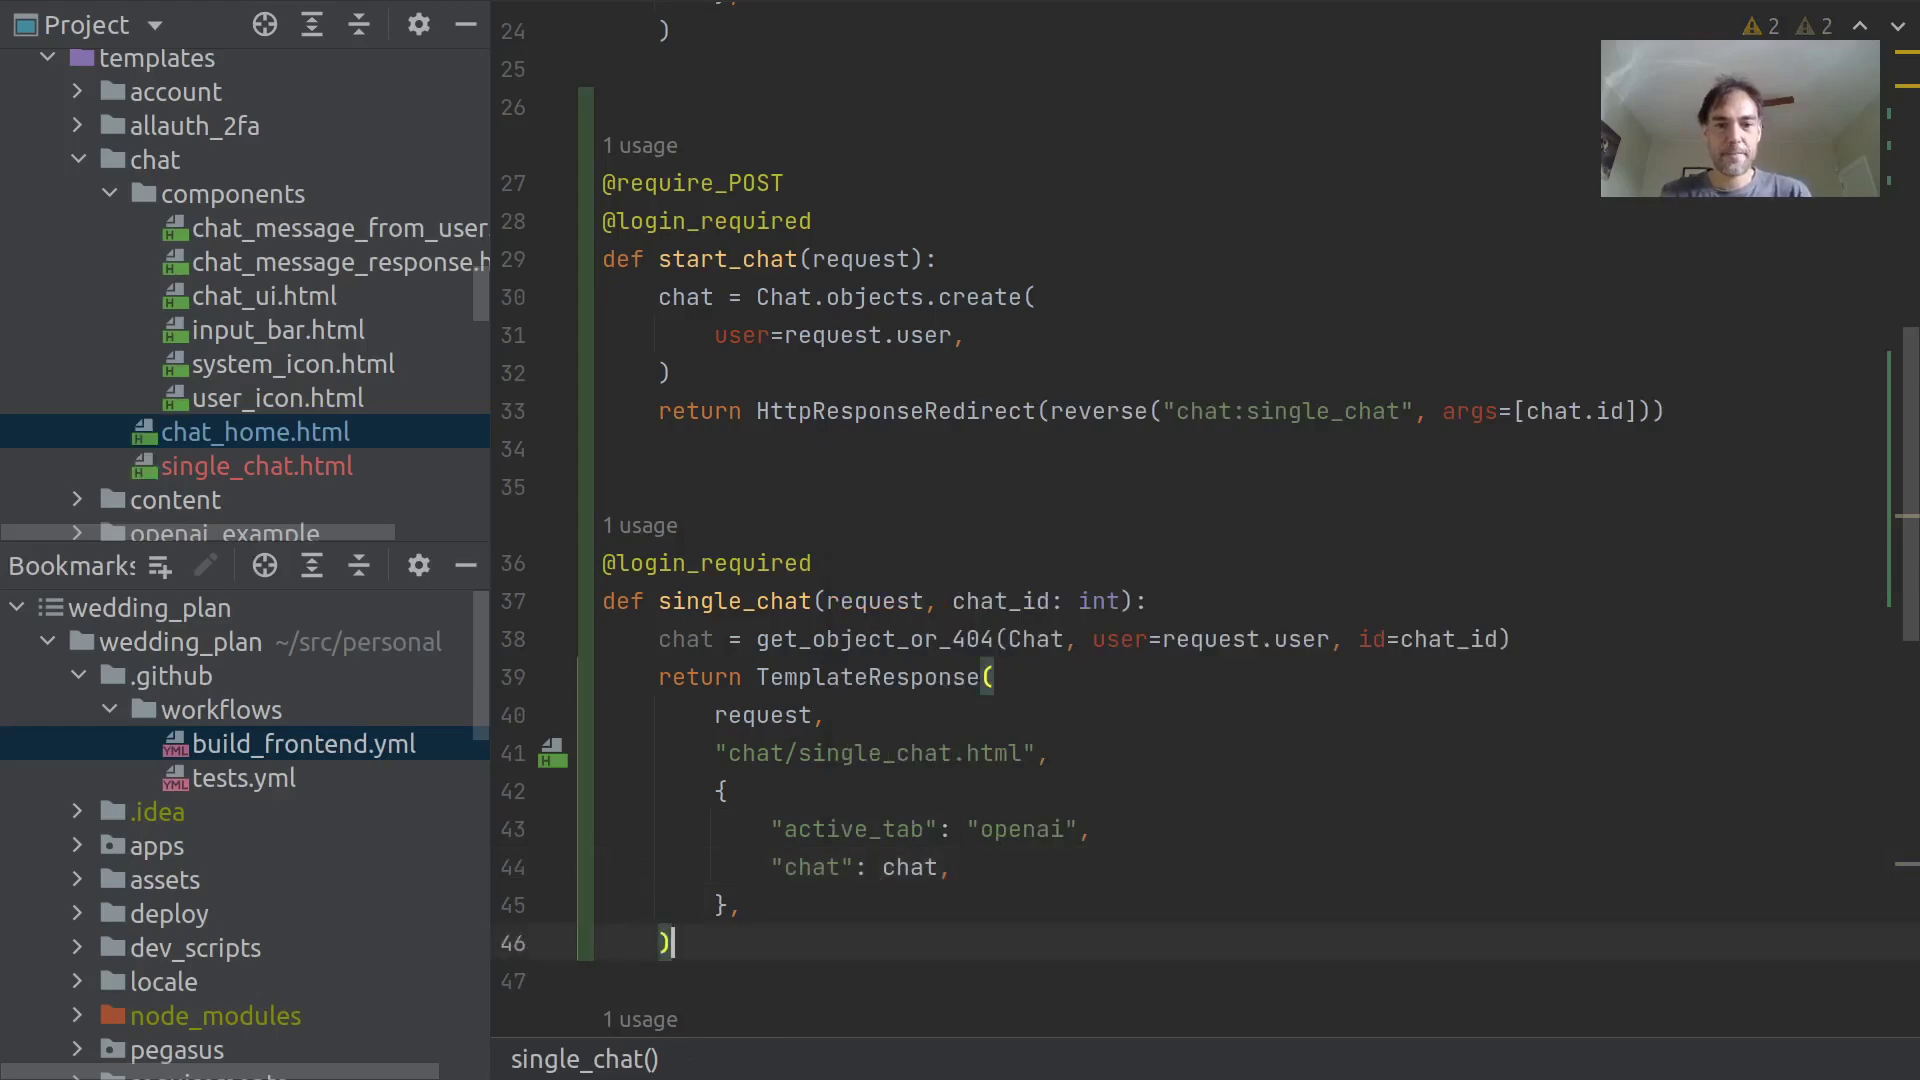The width and height of the screenshot is (1920, 1080).
Task: Click the warnings count indicator in editor
Action: (x=1761, y=27)
